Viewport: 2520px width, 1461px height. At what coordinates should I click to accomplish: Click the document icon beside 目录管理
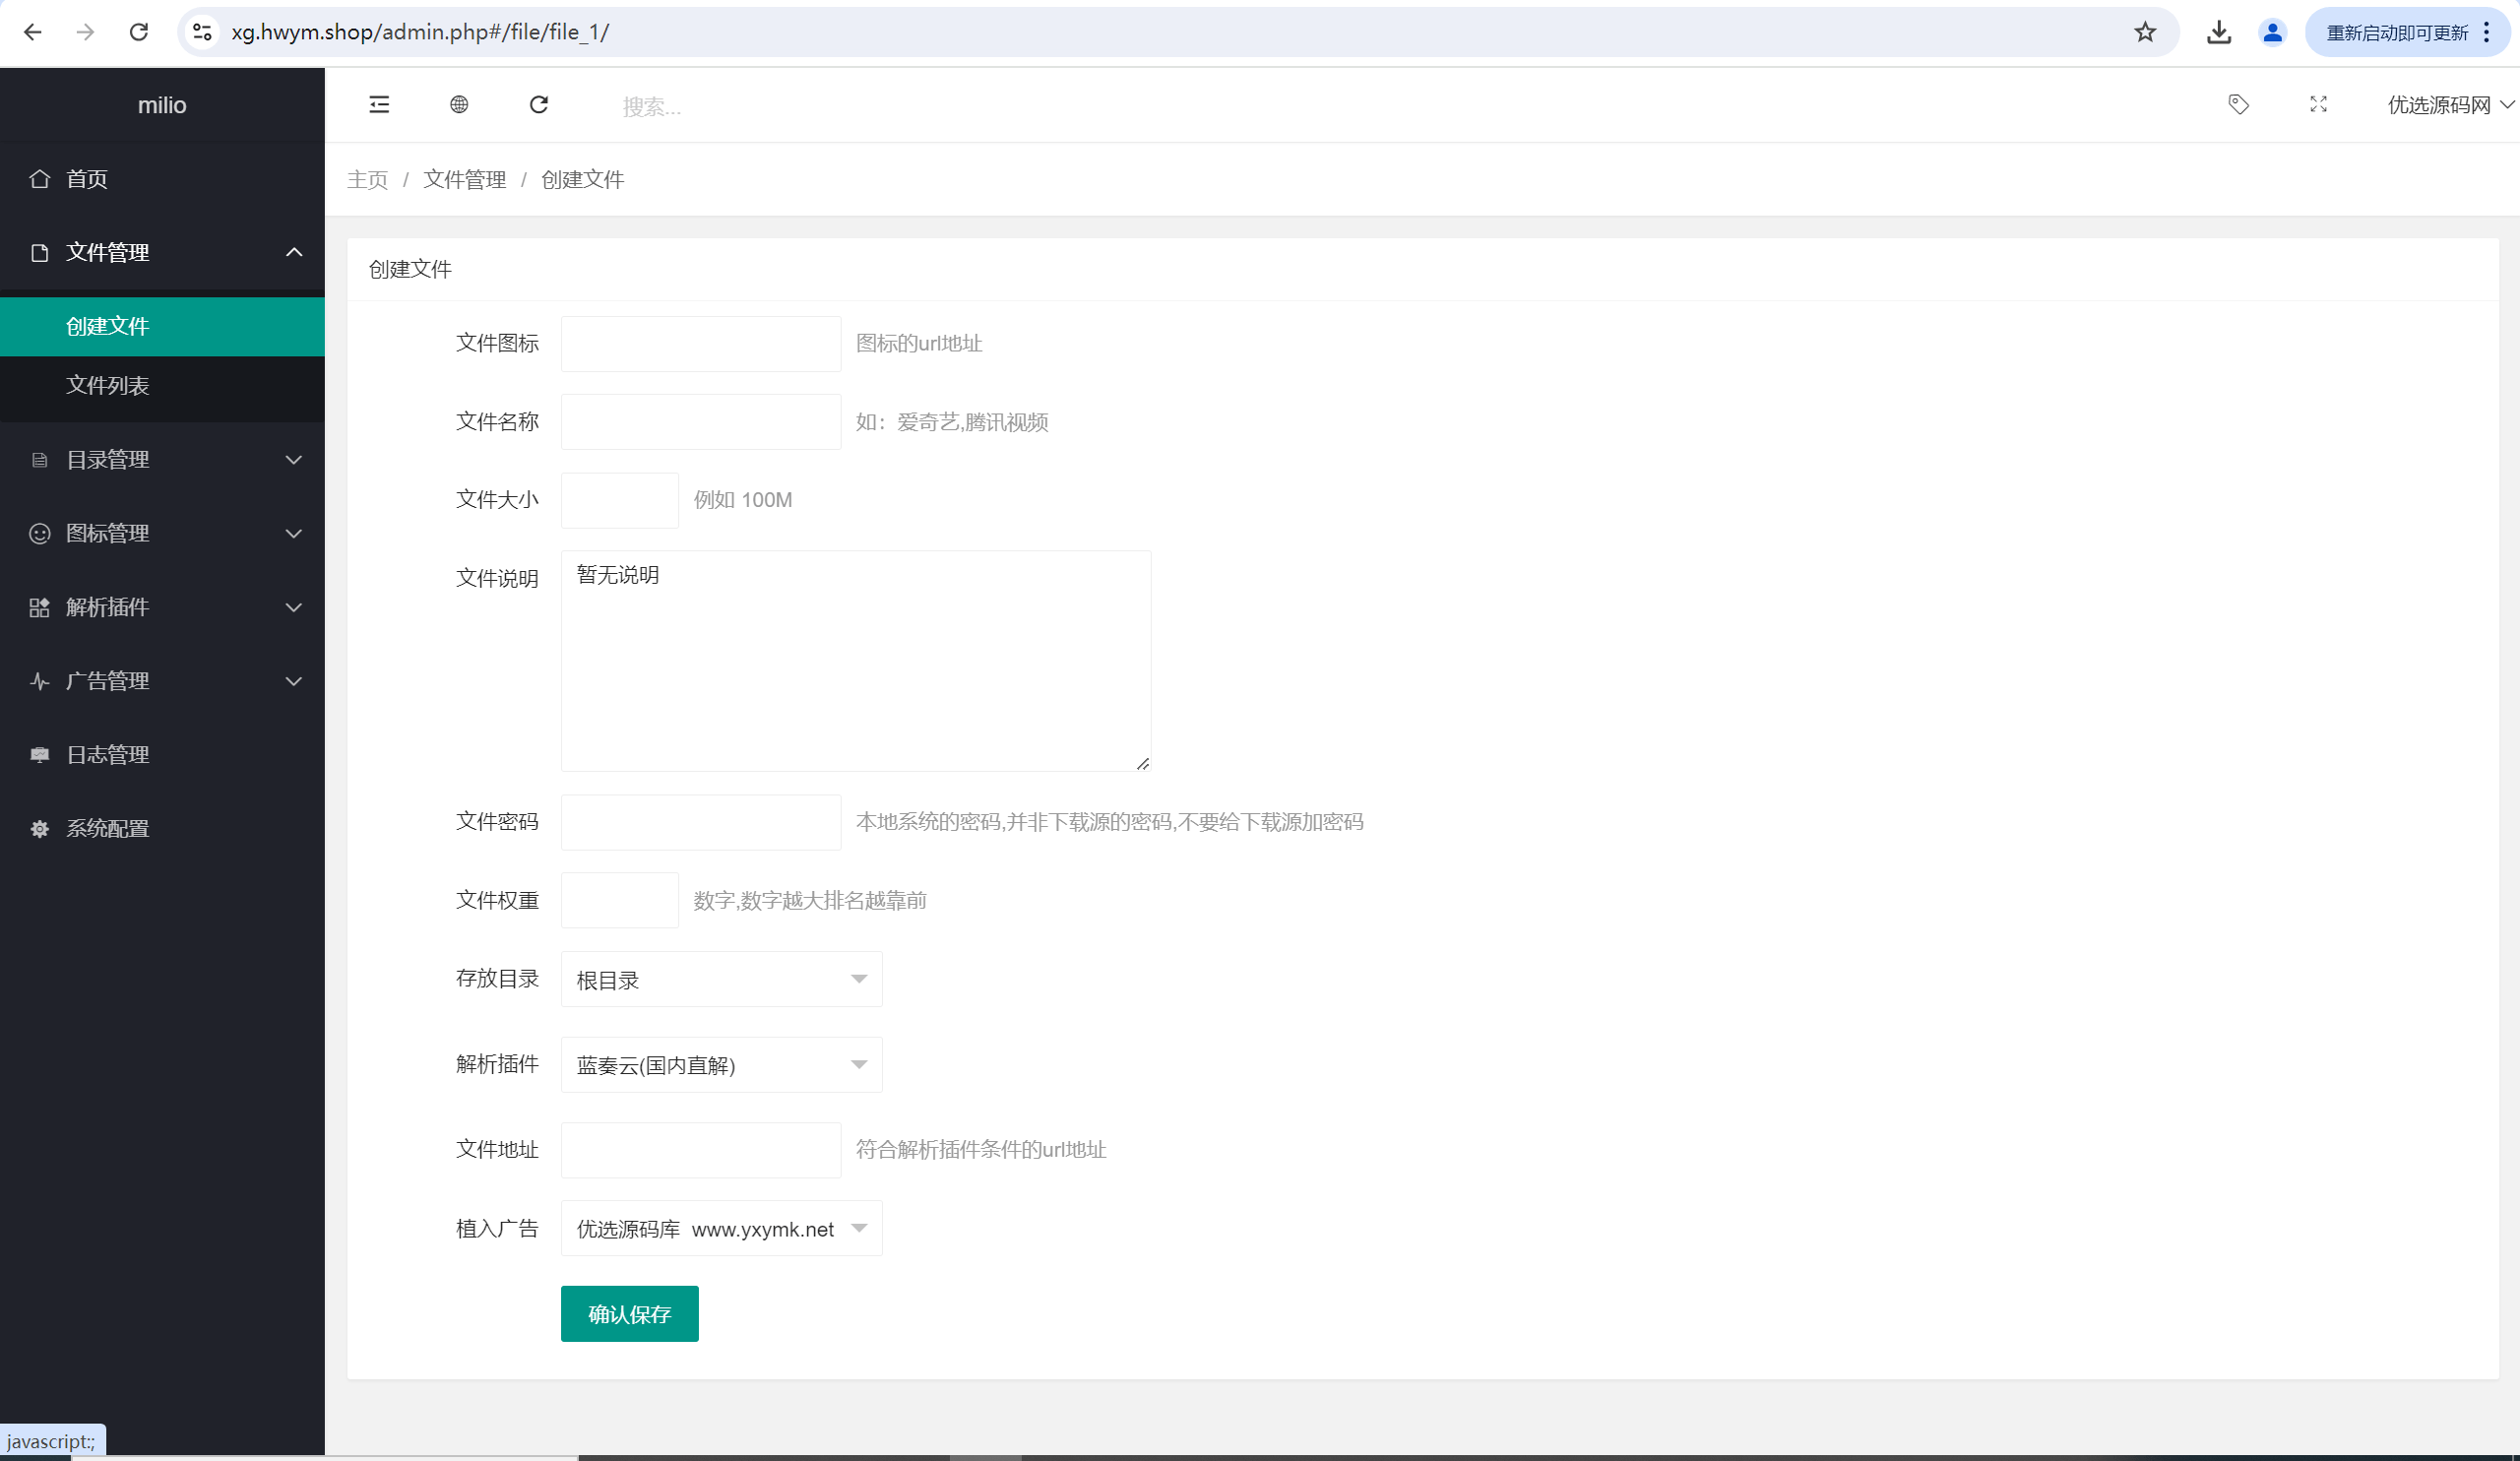pyautogui.click(x=40, y=460)
